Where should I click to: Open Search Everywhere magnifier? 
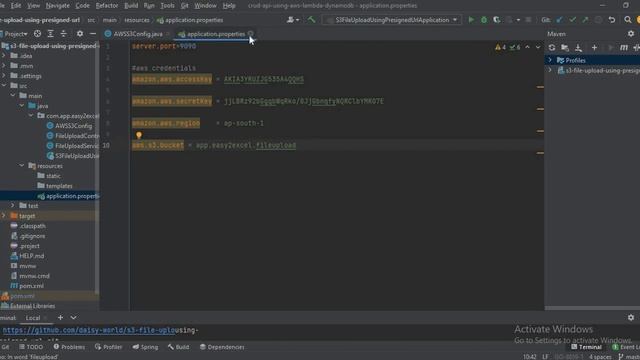[x=627, y=20]
